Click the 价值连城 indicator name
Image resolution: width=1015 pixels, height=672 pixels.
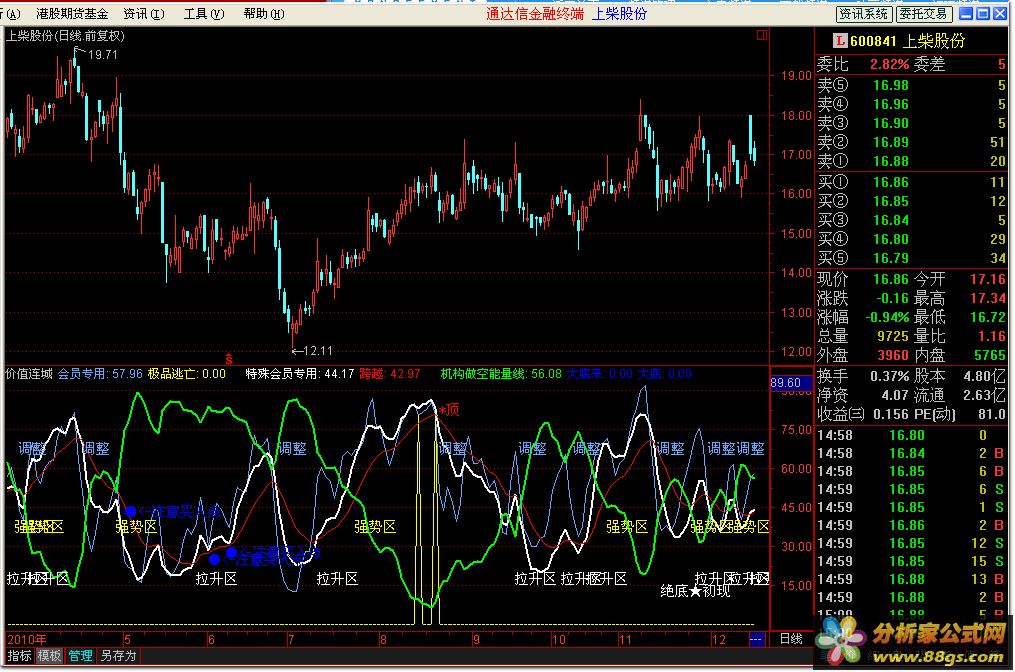click(x=29, y=374)
